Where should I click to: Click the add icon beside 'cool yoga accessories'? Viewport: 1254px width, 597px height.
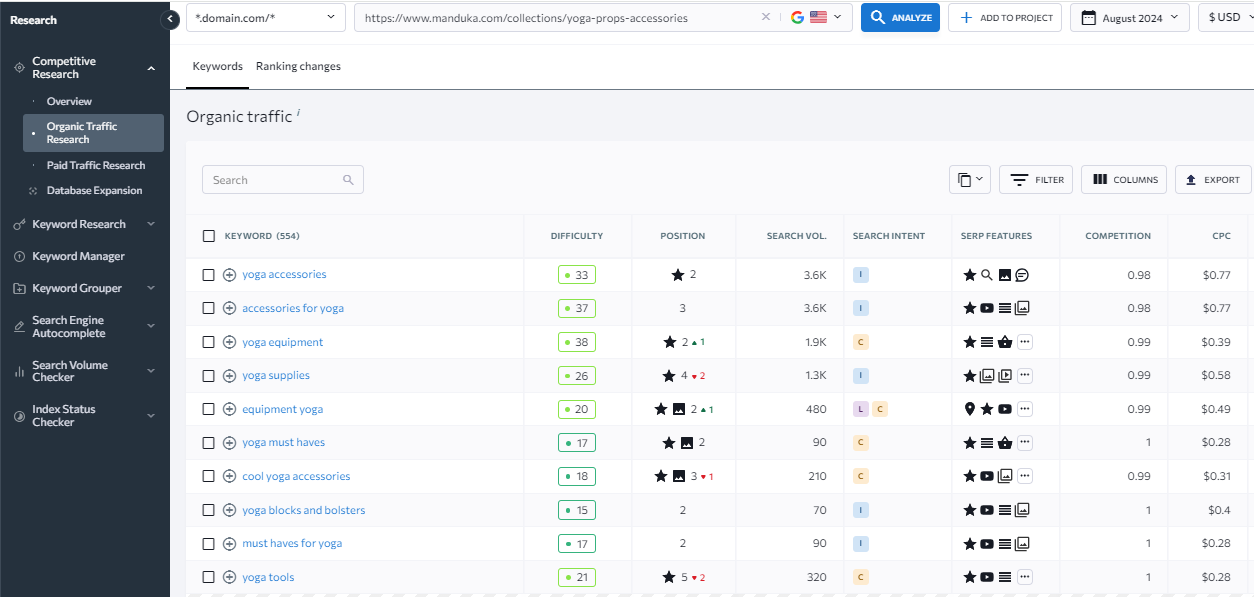229,476
